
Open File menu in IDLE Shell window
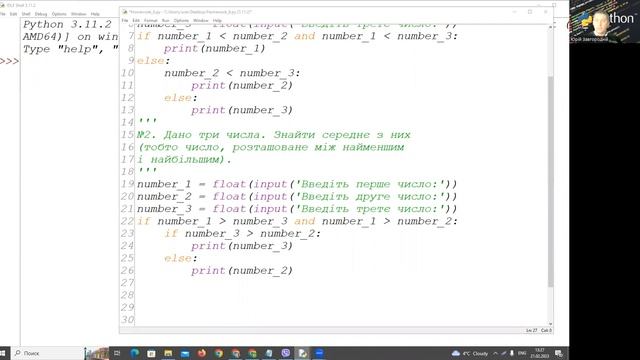[x=2, y=14]
